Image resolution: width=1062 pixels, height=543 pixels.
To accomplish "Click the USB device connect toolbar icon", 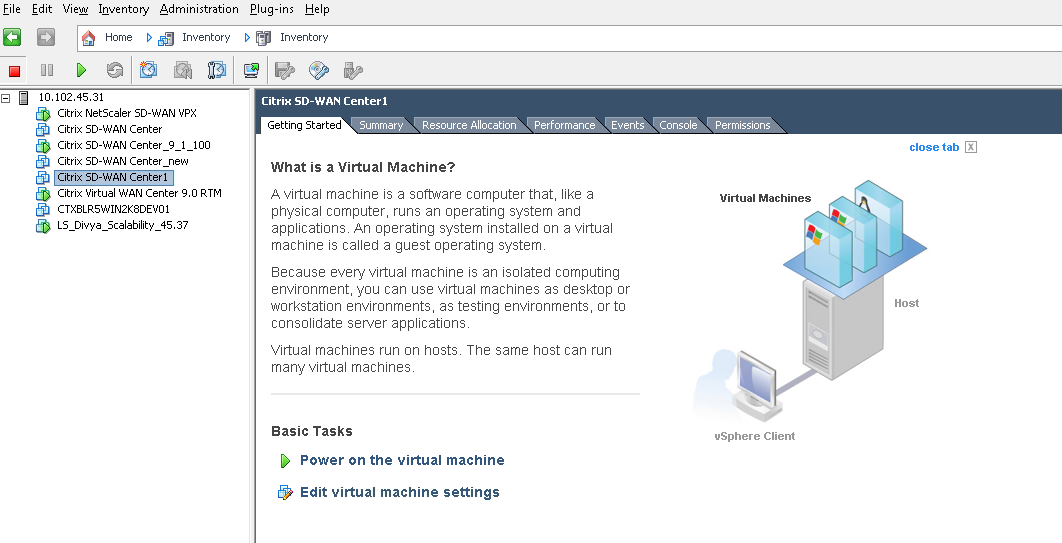I will pos(353,70).
